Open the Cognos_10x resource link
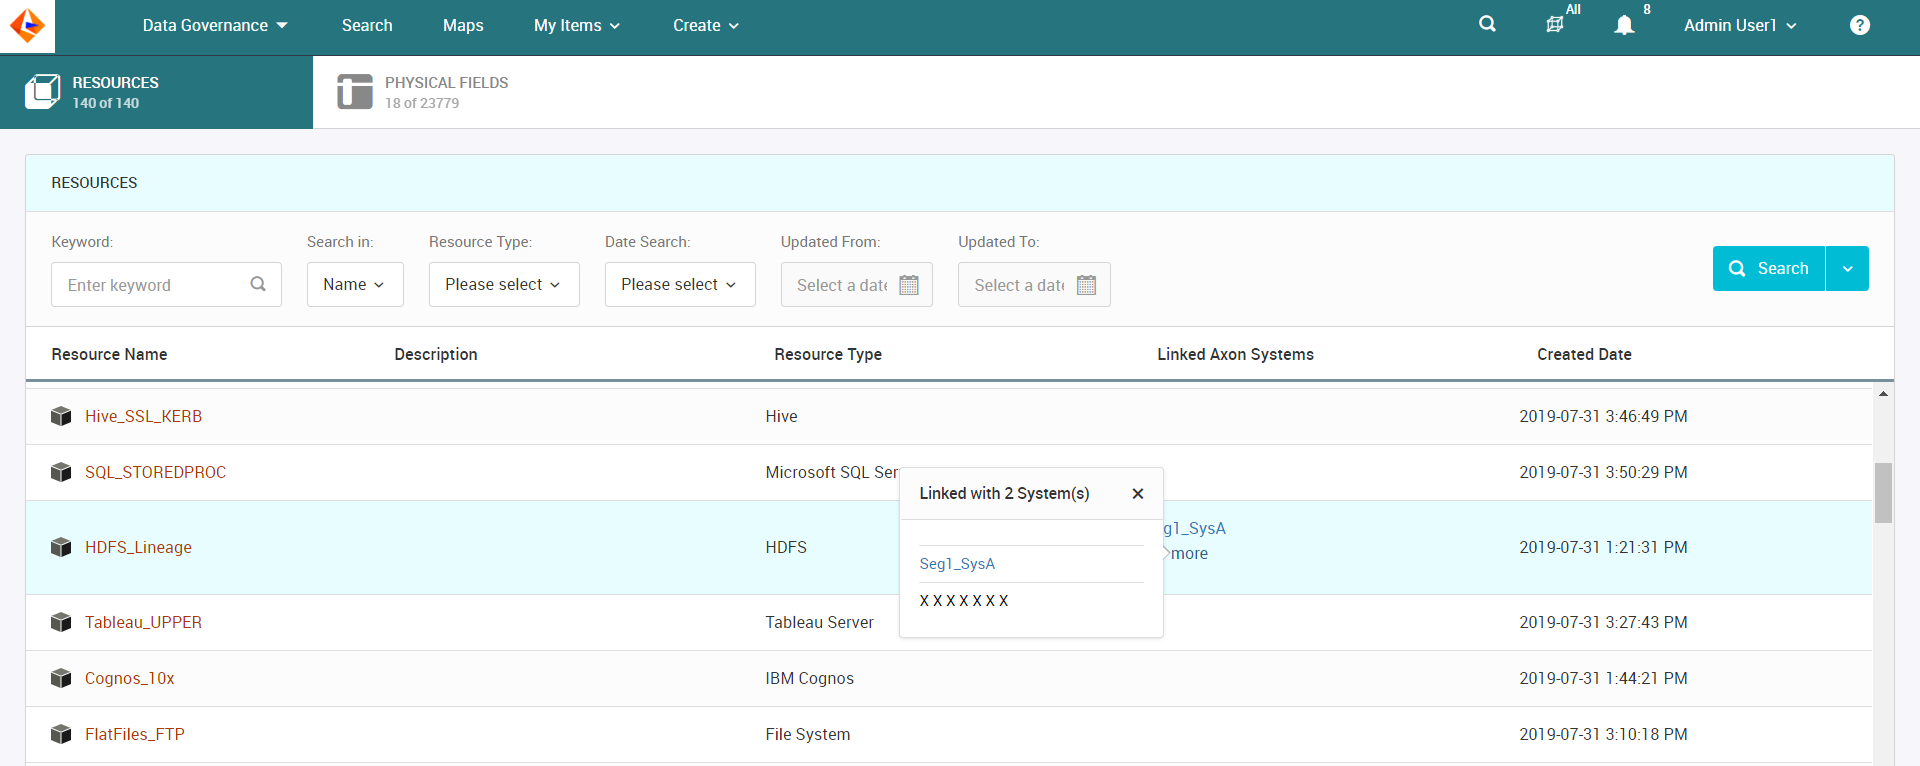Viewport: 1920px width, 766px height. tap(129, 678)
